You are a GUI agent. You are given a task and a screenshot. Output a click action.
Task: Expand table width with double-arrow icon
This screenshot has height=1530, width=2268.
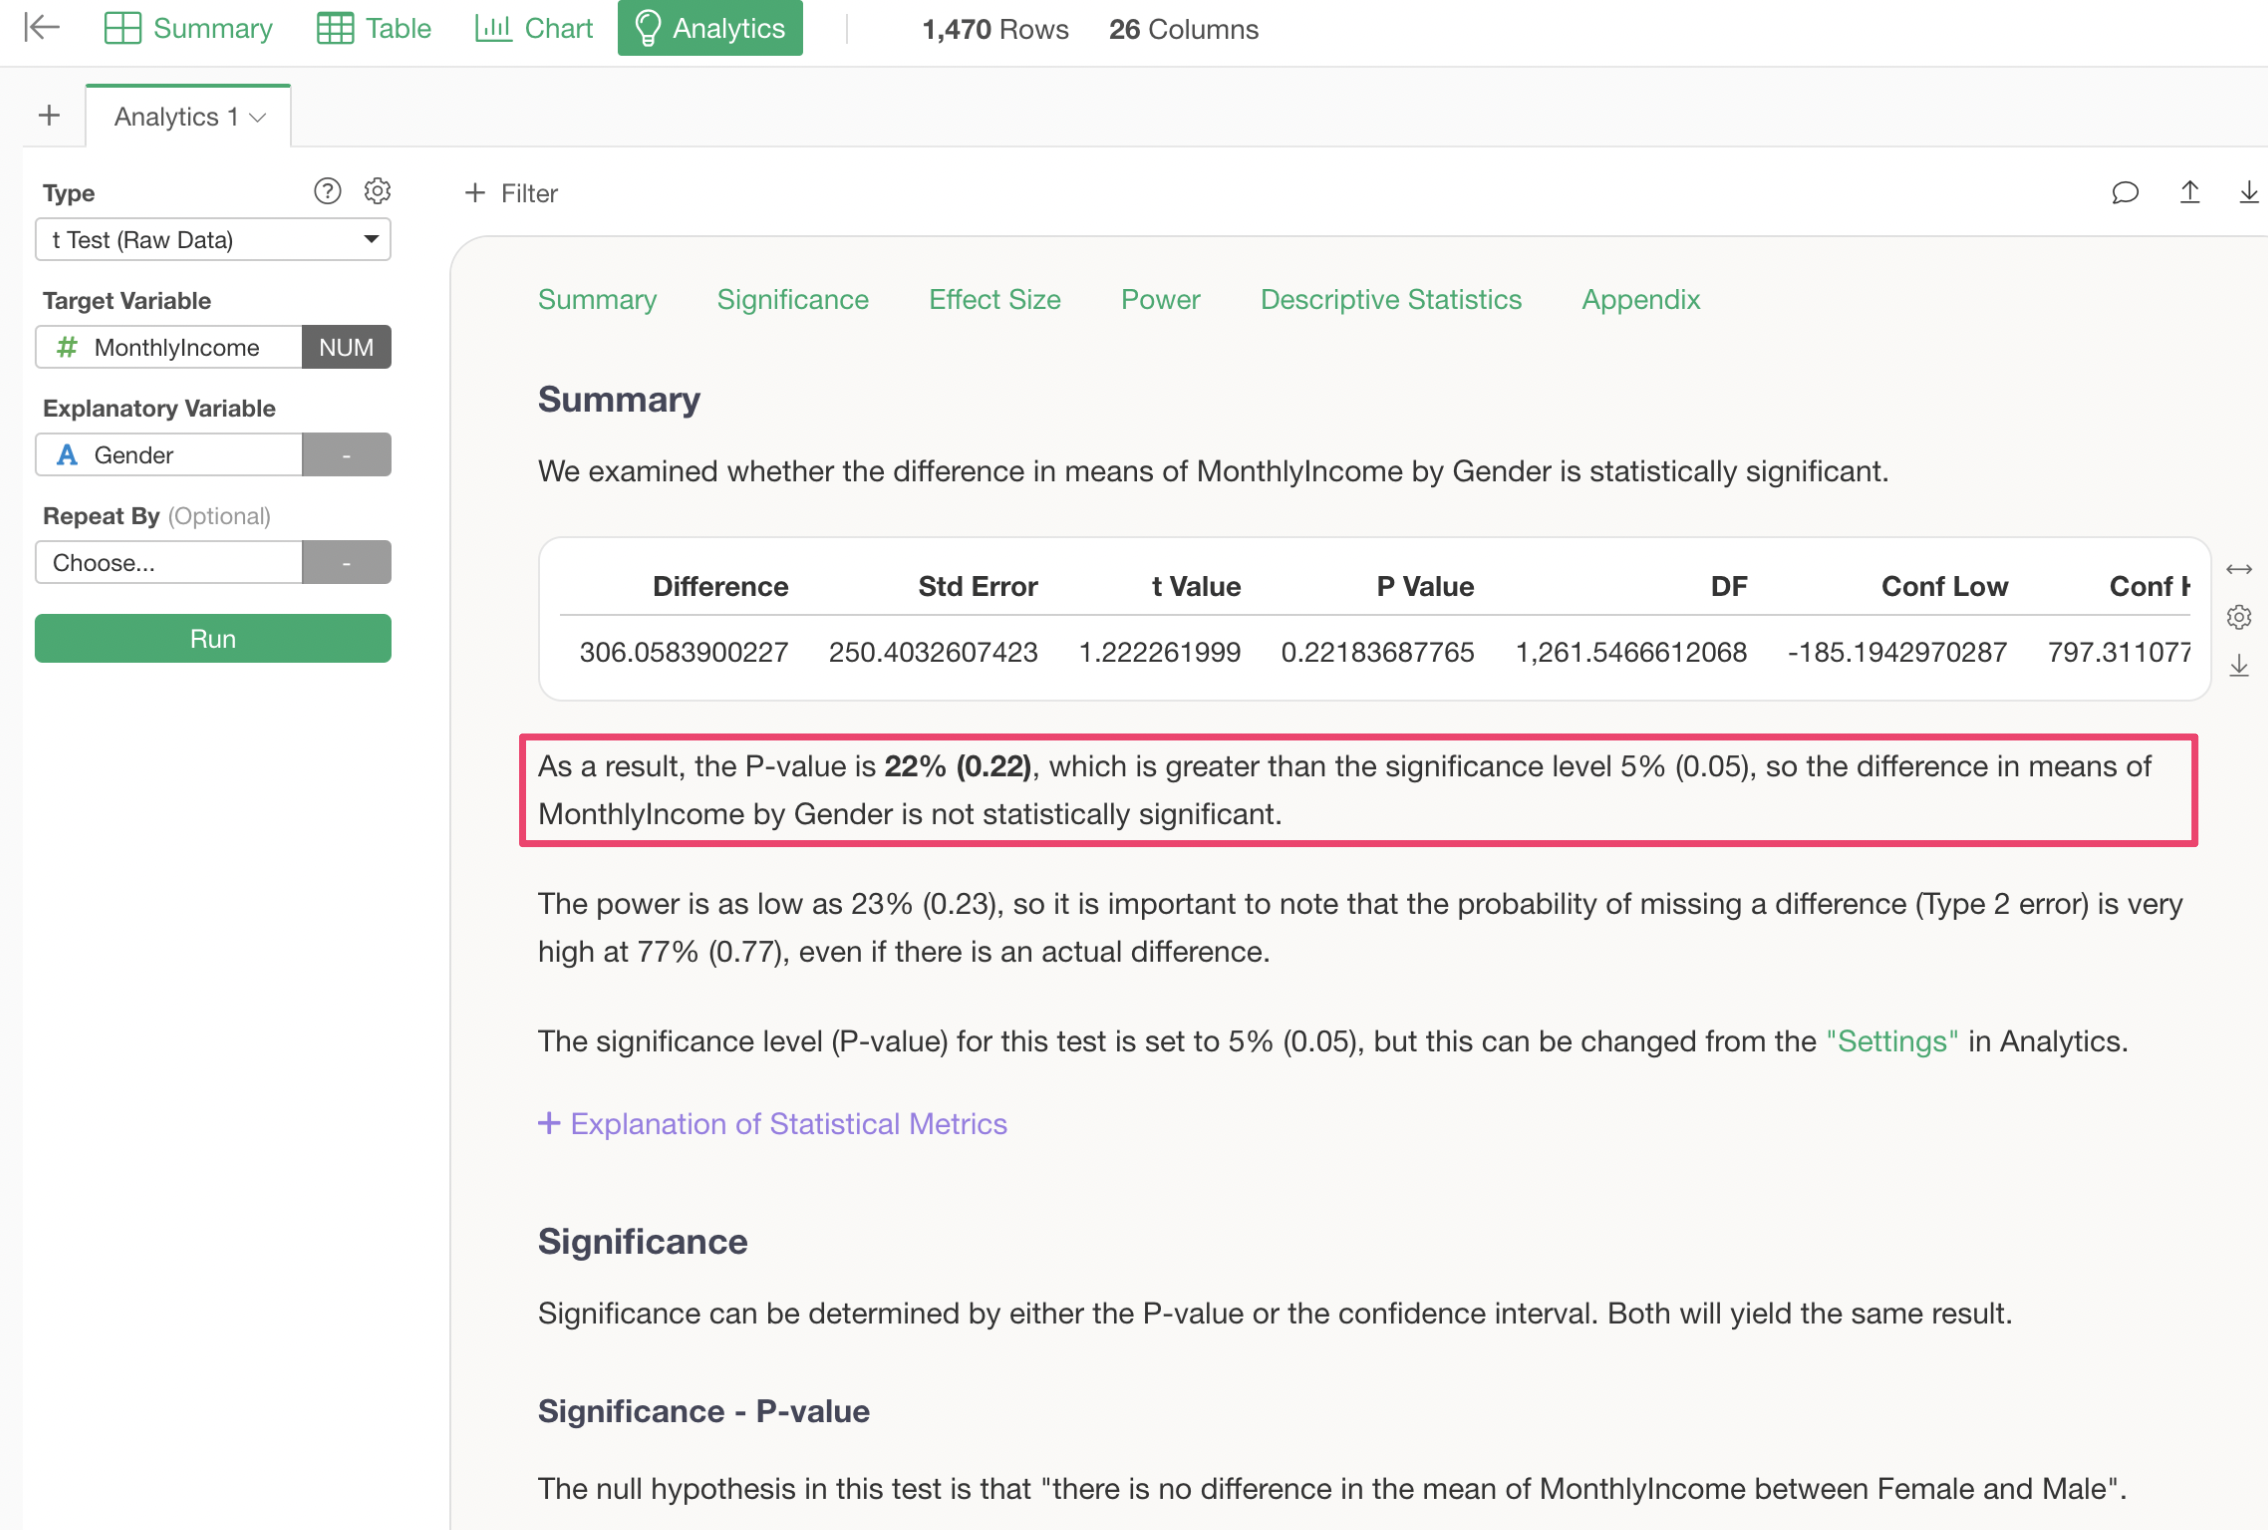point(2239,569)
